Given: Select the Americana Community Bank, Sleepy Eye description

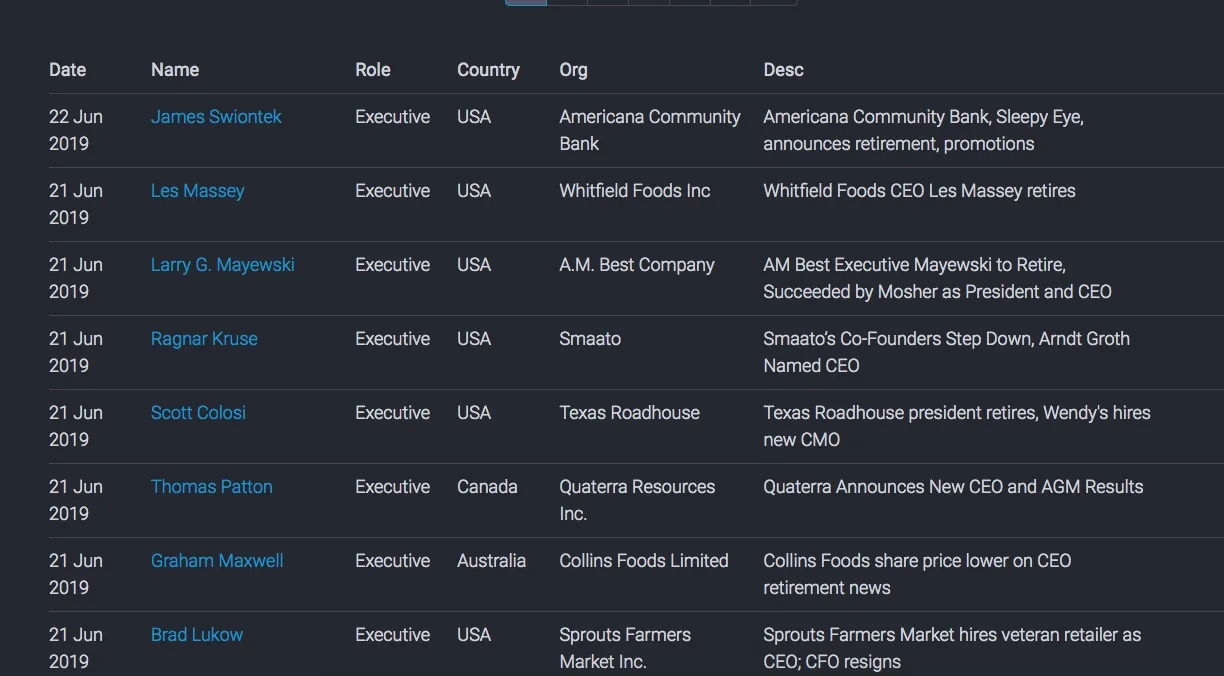Looking at the screenshot, I should pyautogui.click(x=923, y=130).
